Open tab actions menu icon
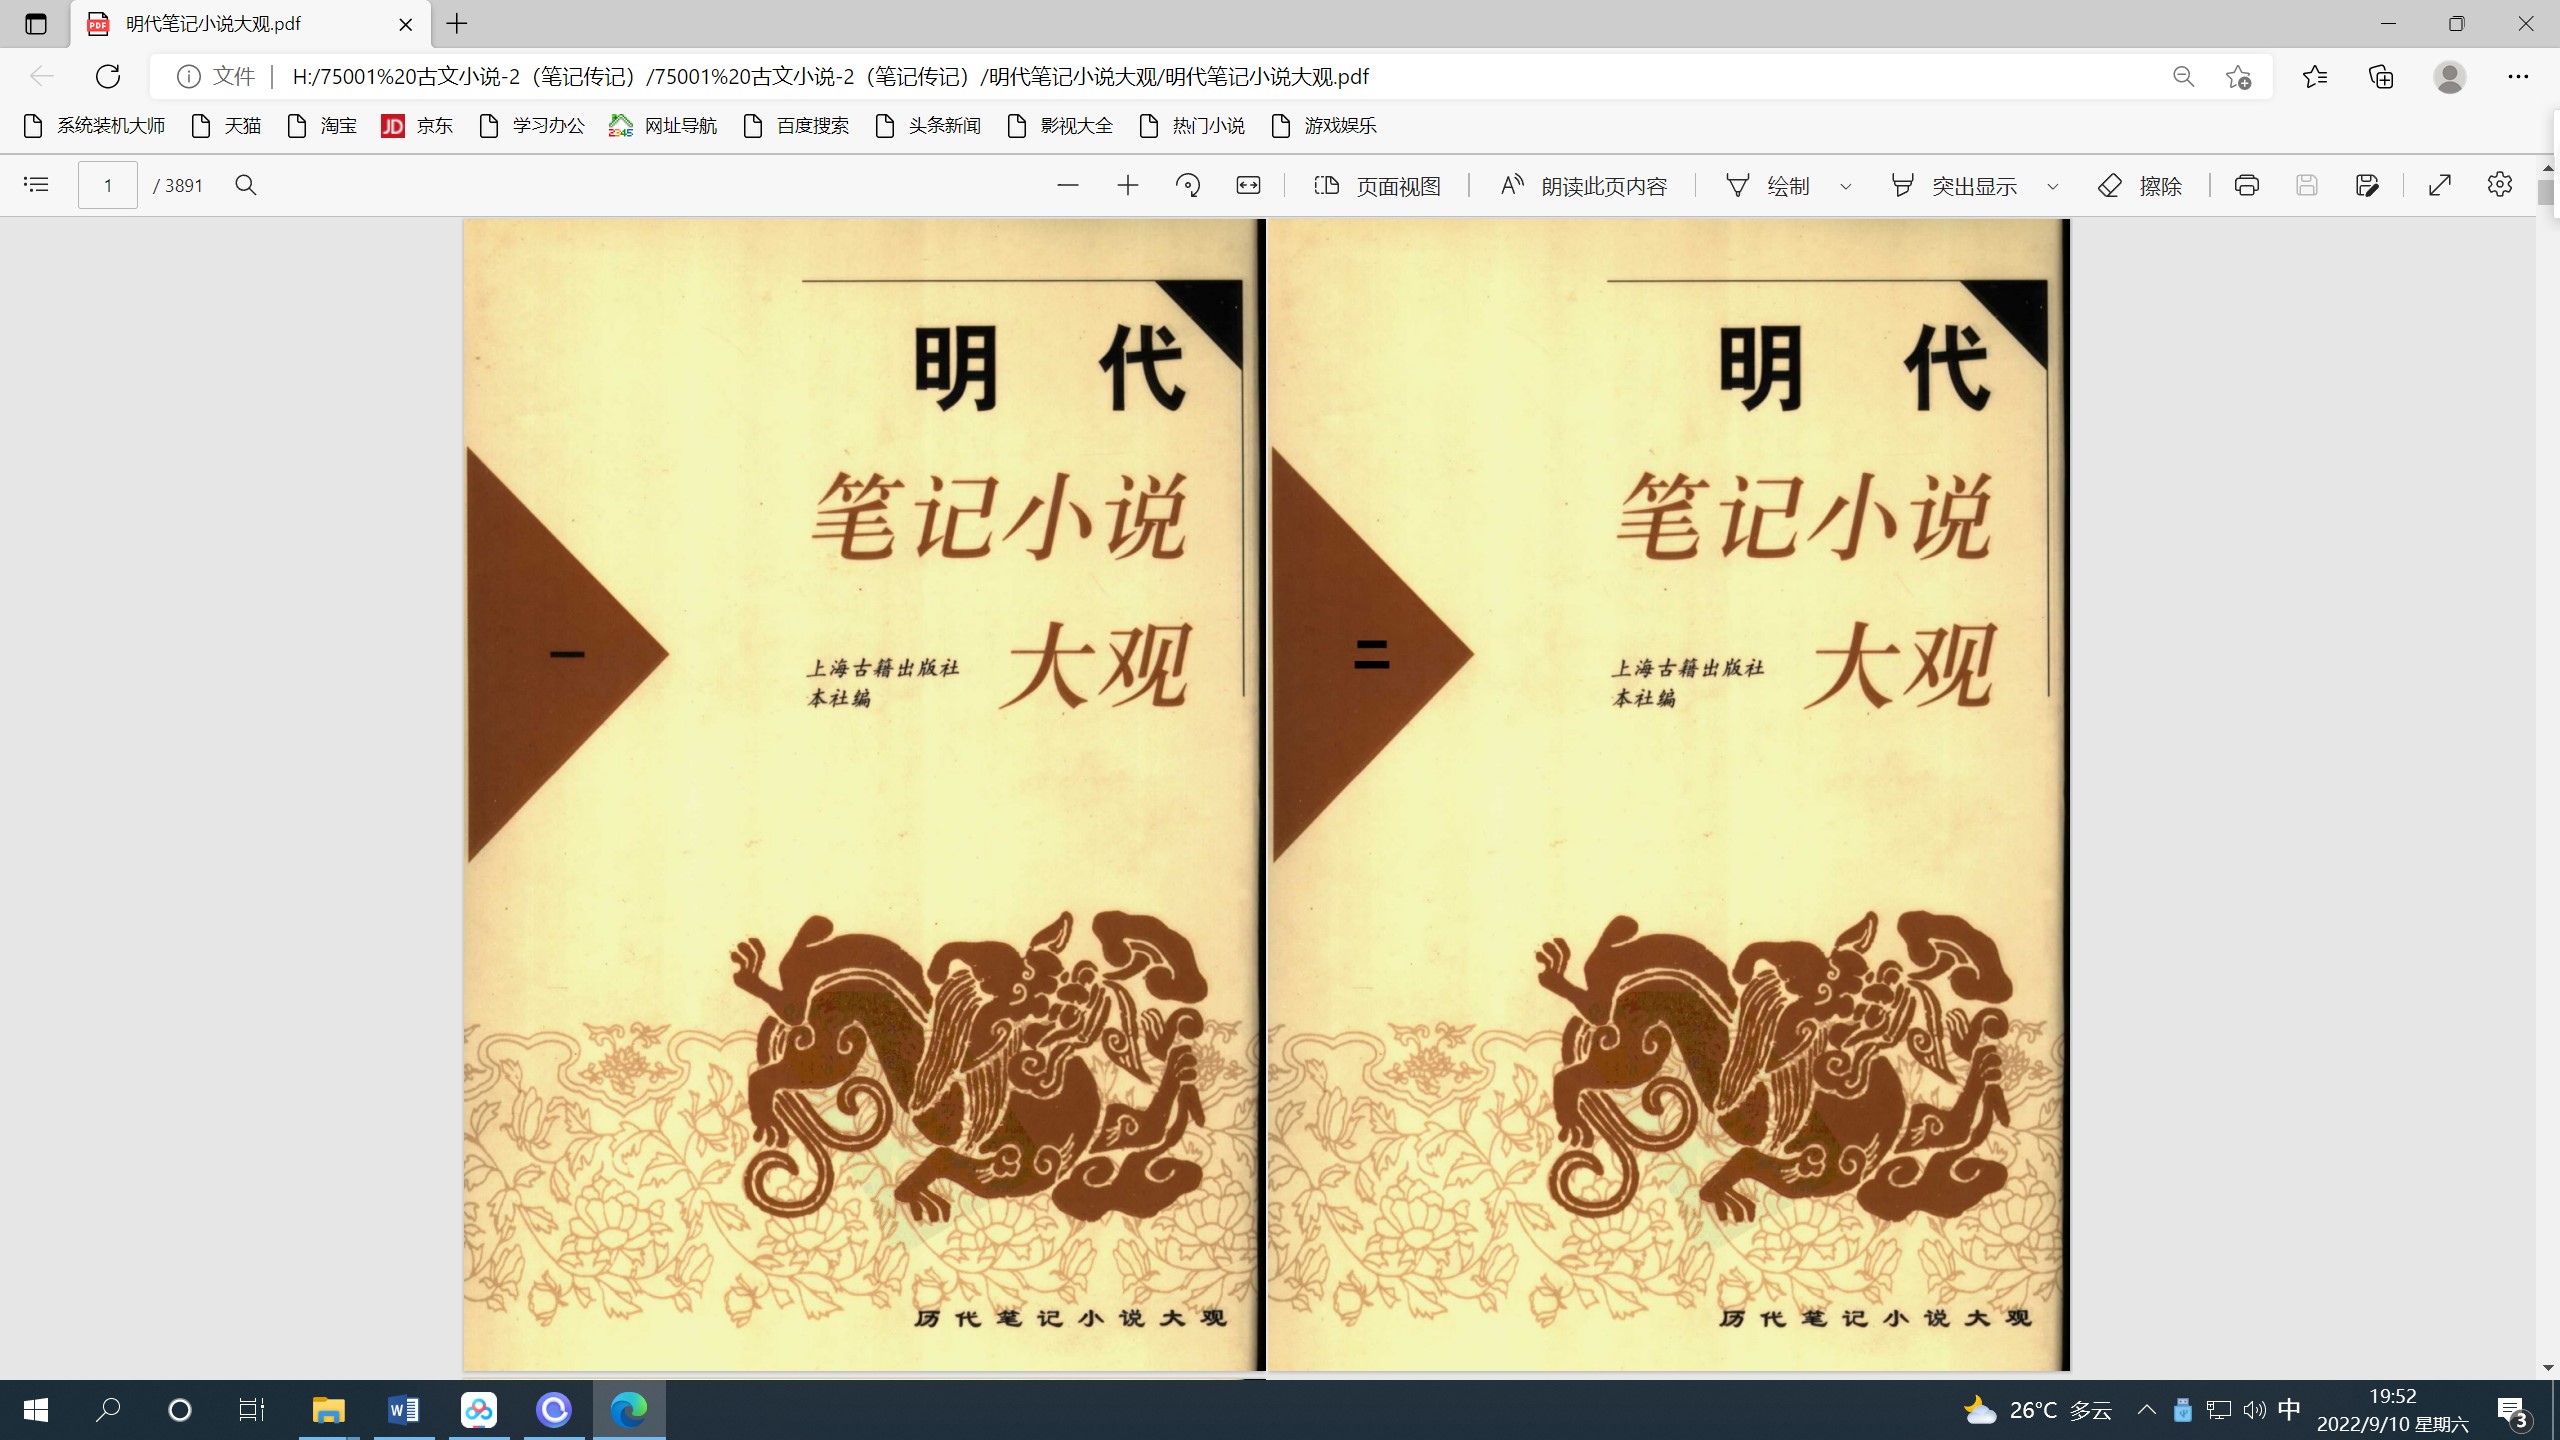The image size is (2560, 1440). (36, 24)
